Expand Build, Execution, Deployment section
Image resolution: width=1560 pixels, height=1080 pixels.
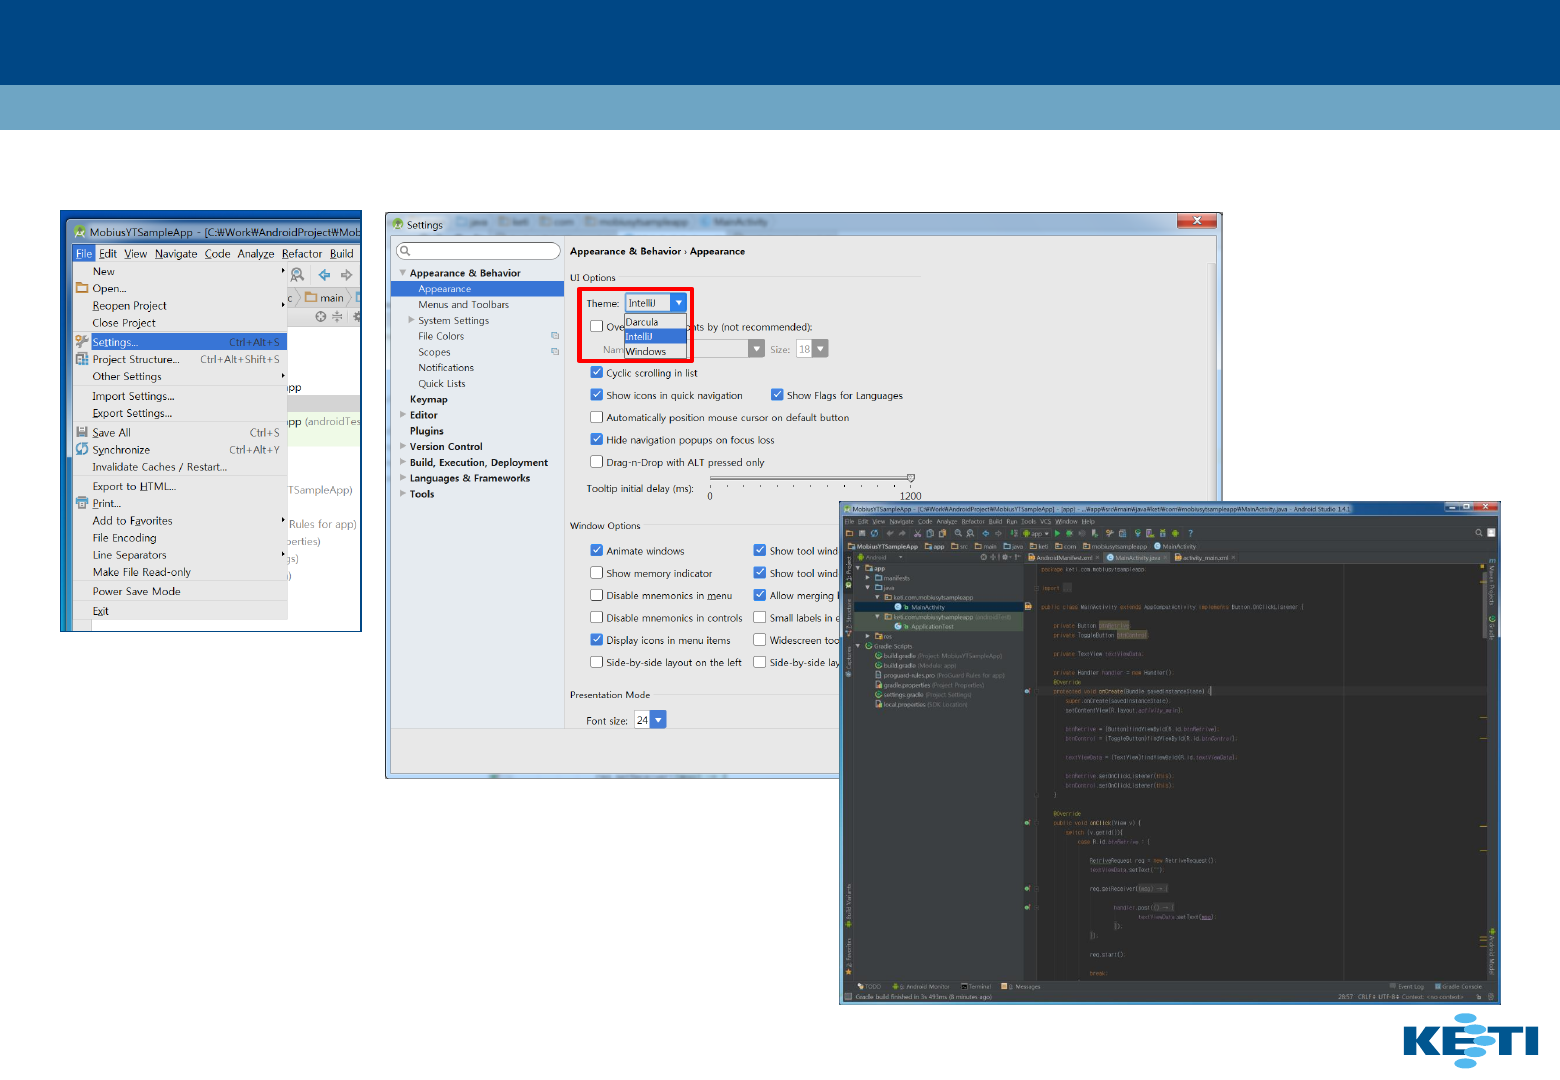403,462
